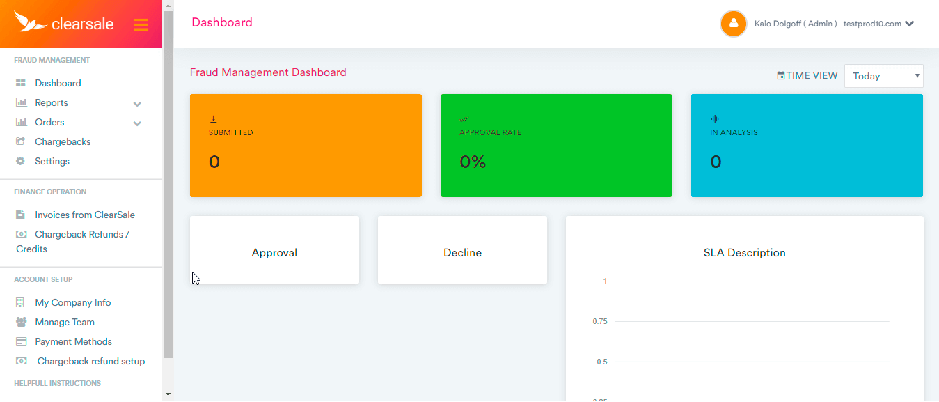Open Dashboard in the sidebar

tap(57, 83)
